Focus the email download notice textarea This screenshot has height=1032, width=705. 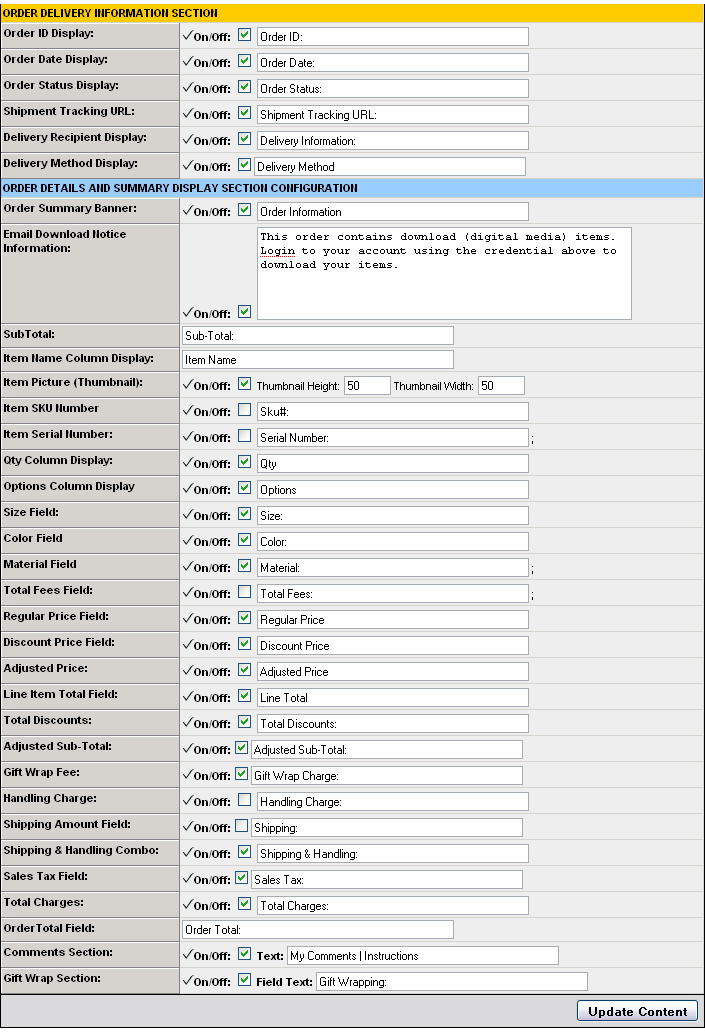point(444,273)
